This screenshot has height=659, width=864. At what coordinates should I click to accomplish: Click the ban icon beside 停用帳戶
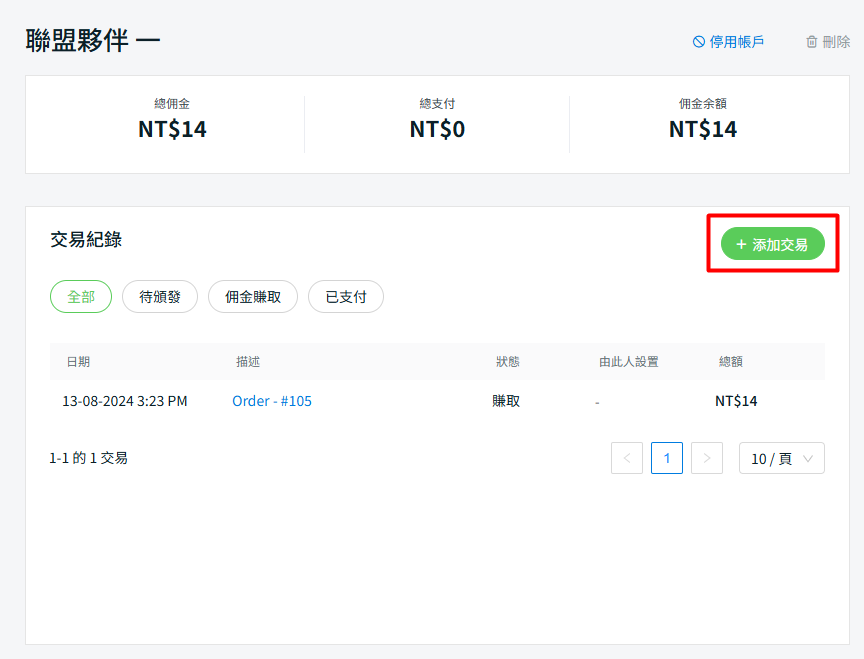699,42
